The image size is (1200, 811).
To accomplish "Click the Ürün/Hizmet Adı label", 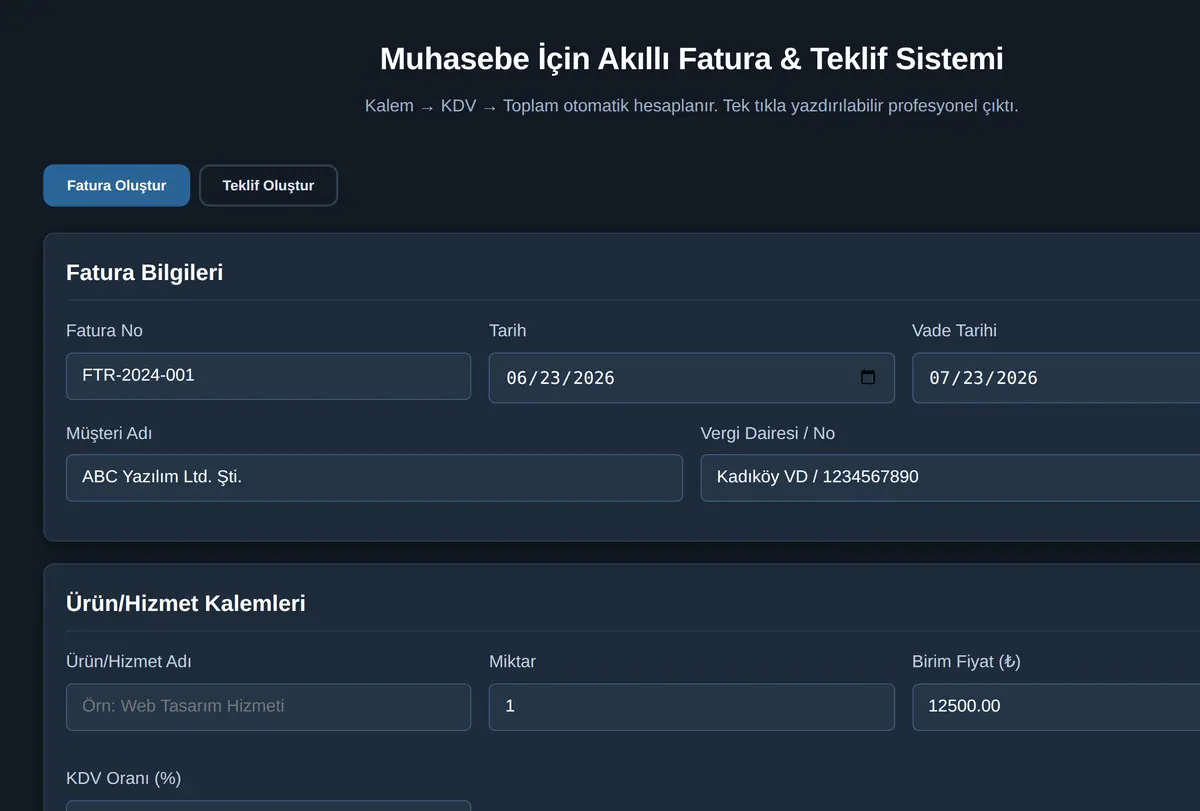I will click(128, 662).
